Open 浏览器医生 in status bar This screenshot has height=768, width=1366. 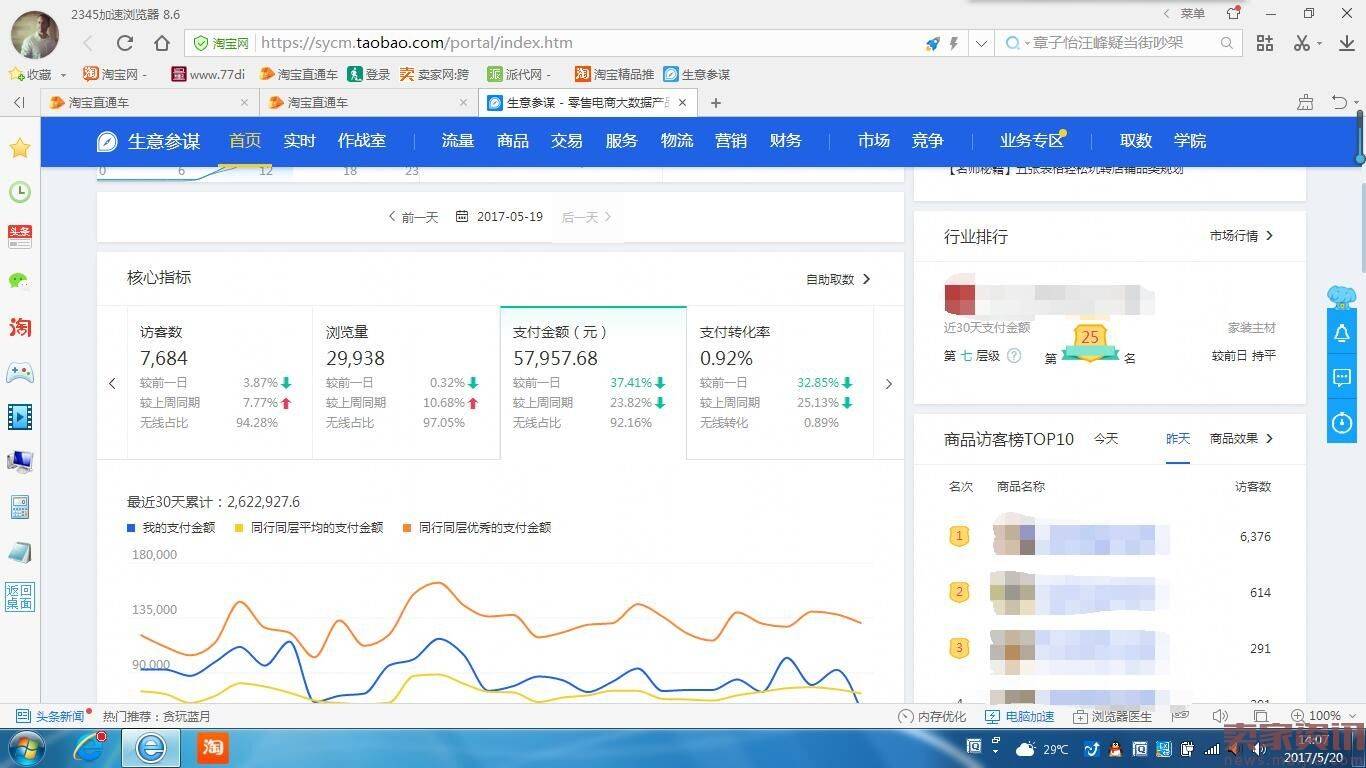coord(1113,716)
